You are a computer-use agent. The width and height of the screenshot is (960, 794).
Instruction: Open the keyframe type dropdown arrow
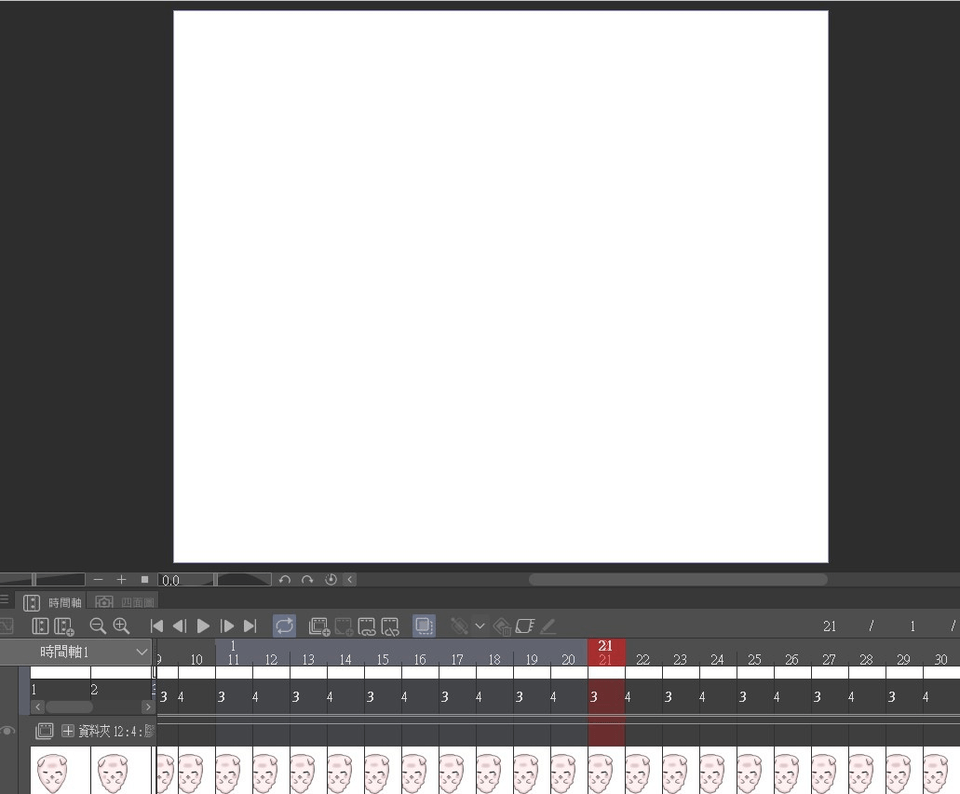point(480,626)
